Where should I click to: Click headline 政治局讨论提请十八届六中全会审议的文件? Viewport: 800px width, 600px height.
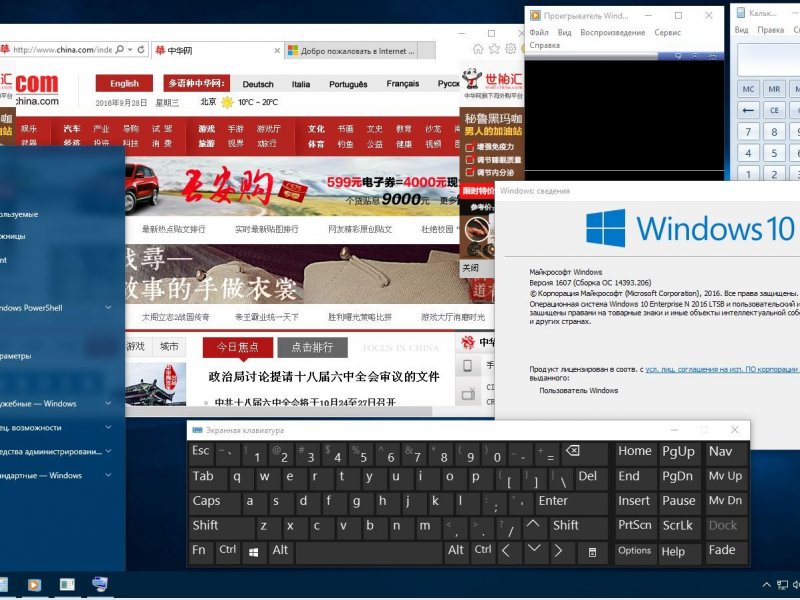tap(323, 377)
